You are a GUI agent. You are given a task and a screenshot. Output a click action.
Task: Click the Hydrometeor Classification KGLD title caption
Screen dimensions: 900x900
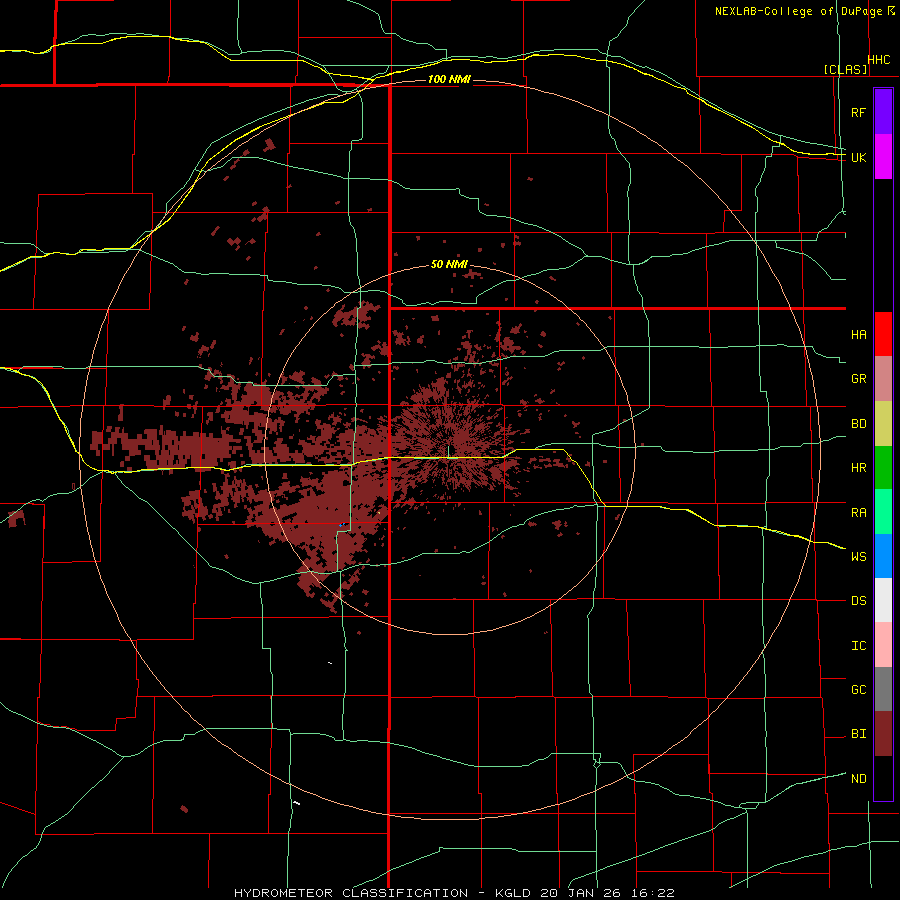click(x=454, y=893)
